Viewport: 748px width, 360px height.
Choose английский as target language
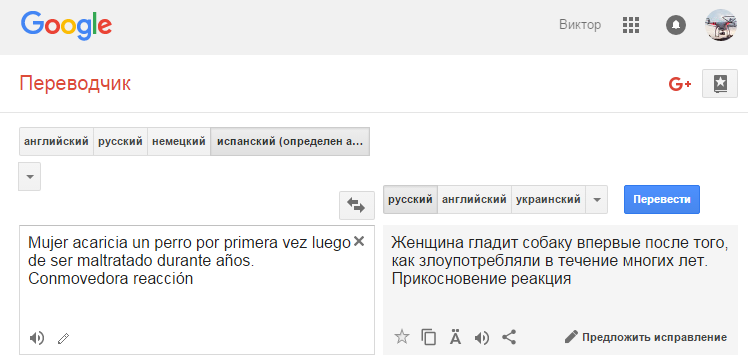(474, 199)
